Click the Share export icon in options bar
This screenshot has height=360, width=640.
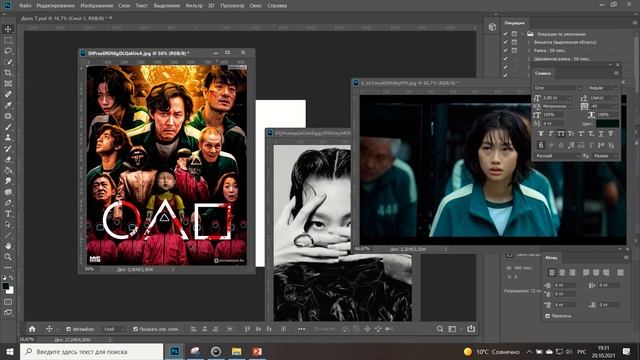click(x=471, y=329)
